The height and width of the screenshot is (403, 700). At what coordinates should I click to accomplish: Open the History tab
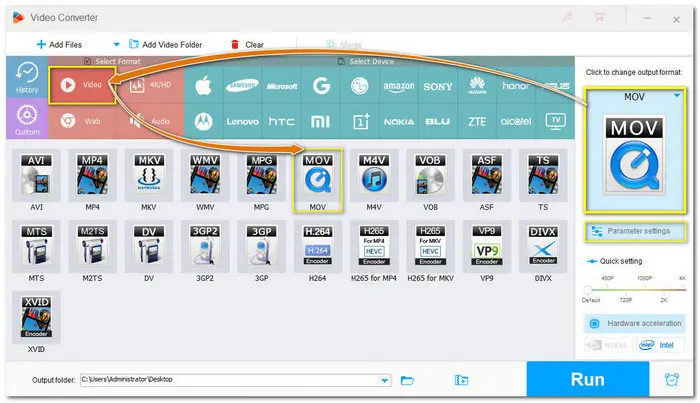27,78
